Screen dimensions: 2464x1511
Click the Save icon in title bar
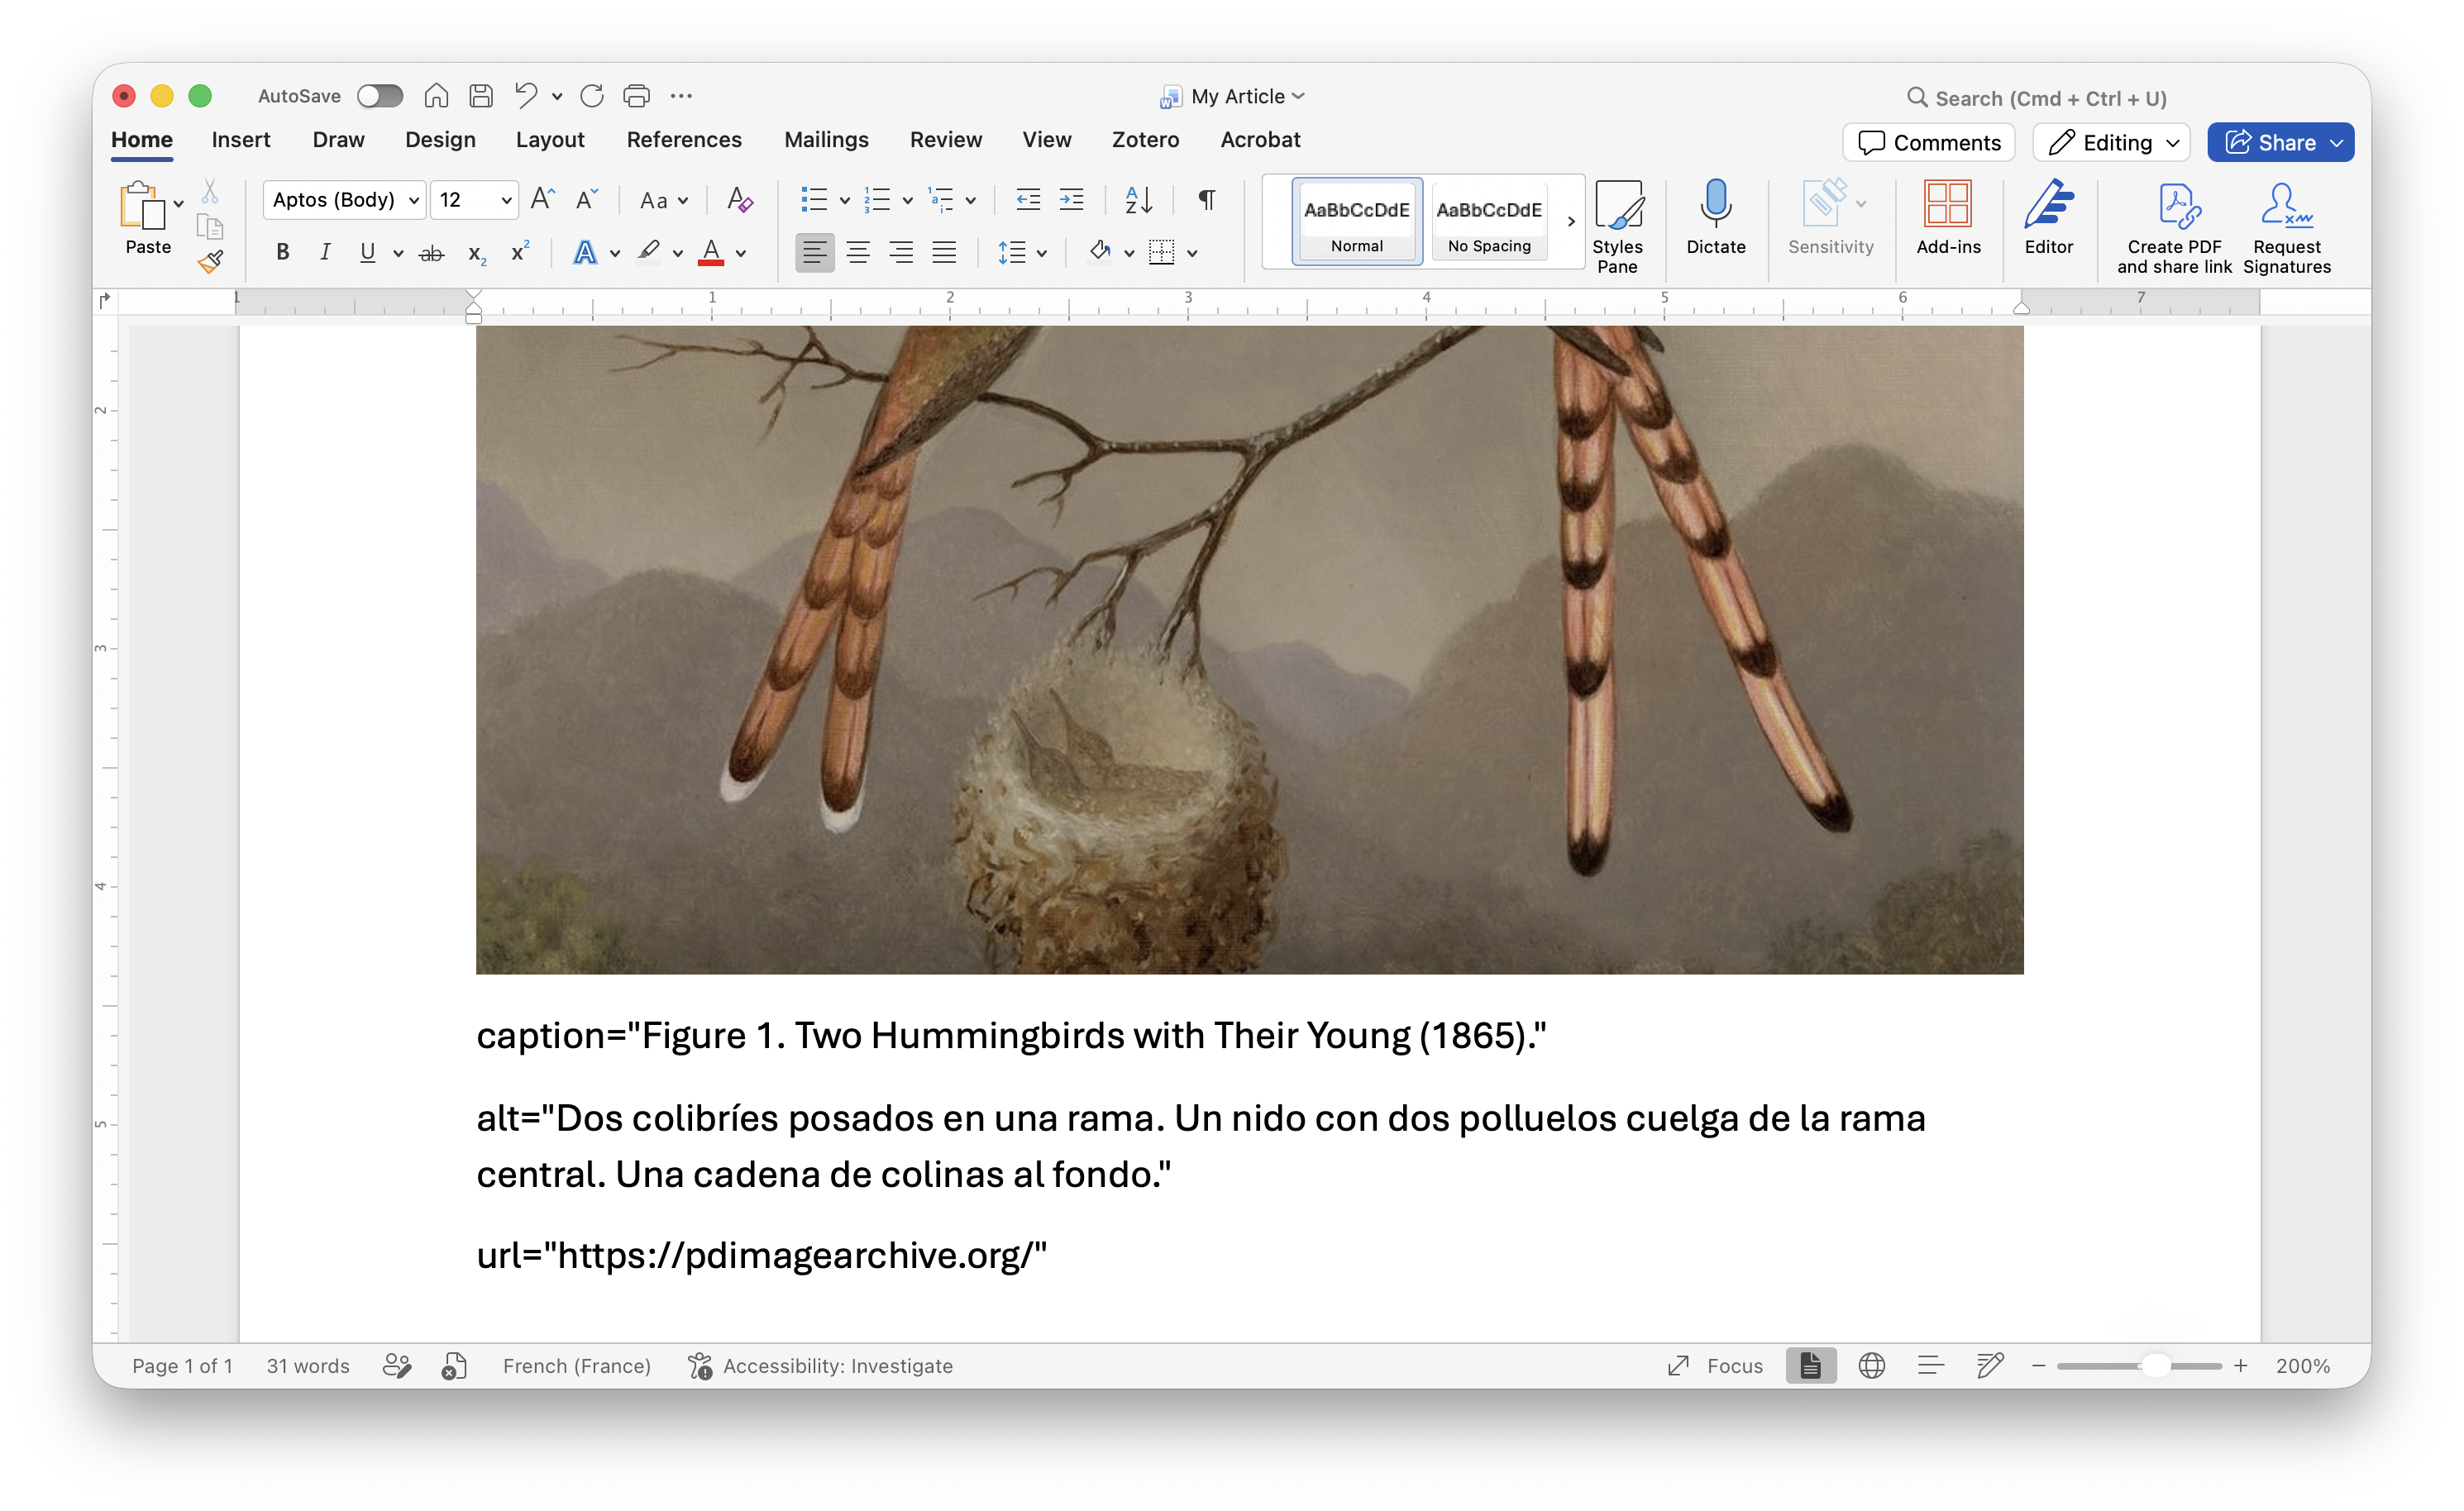coord(481,96)
